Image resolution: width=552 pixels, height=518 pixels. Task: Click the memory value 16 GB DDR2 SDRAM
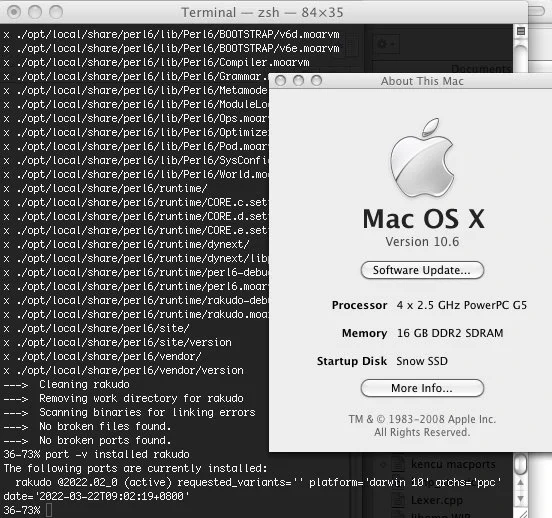[450, 333]
